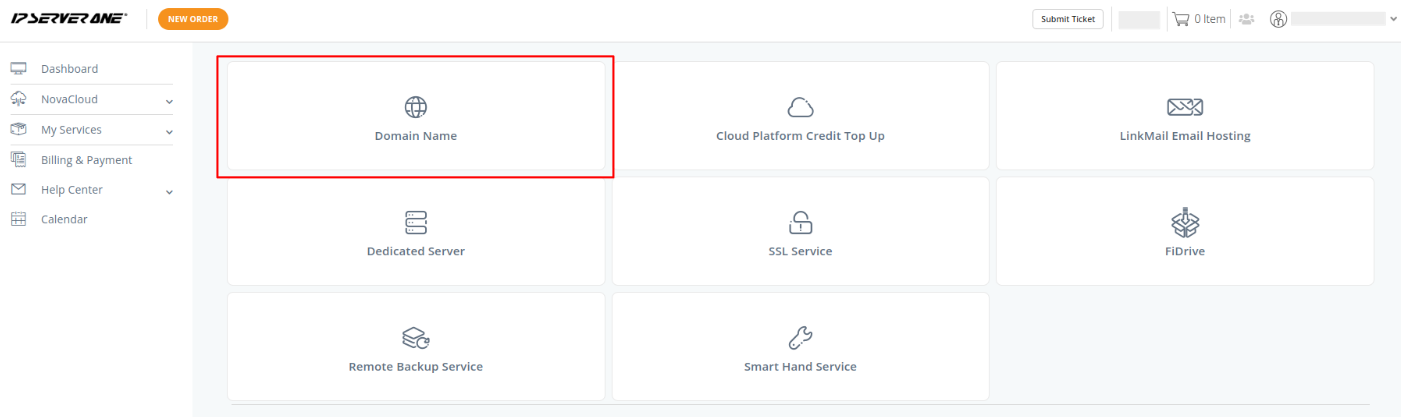Click the group users icon in header
The width and height of the screenshot is (1401, 417).
click(1246, 19)
